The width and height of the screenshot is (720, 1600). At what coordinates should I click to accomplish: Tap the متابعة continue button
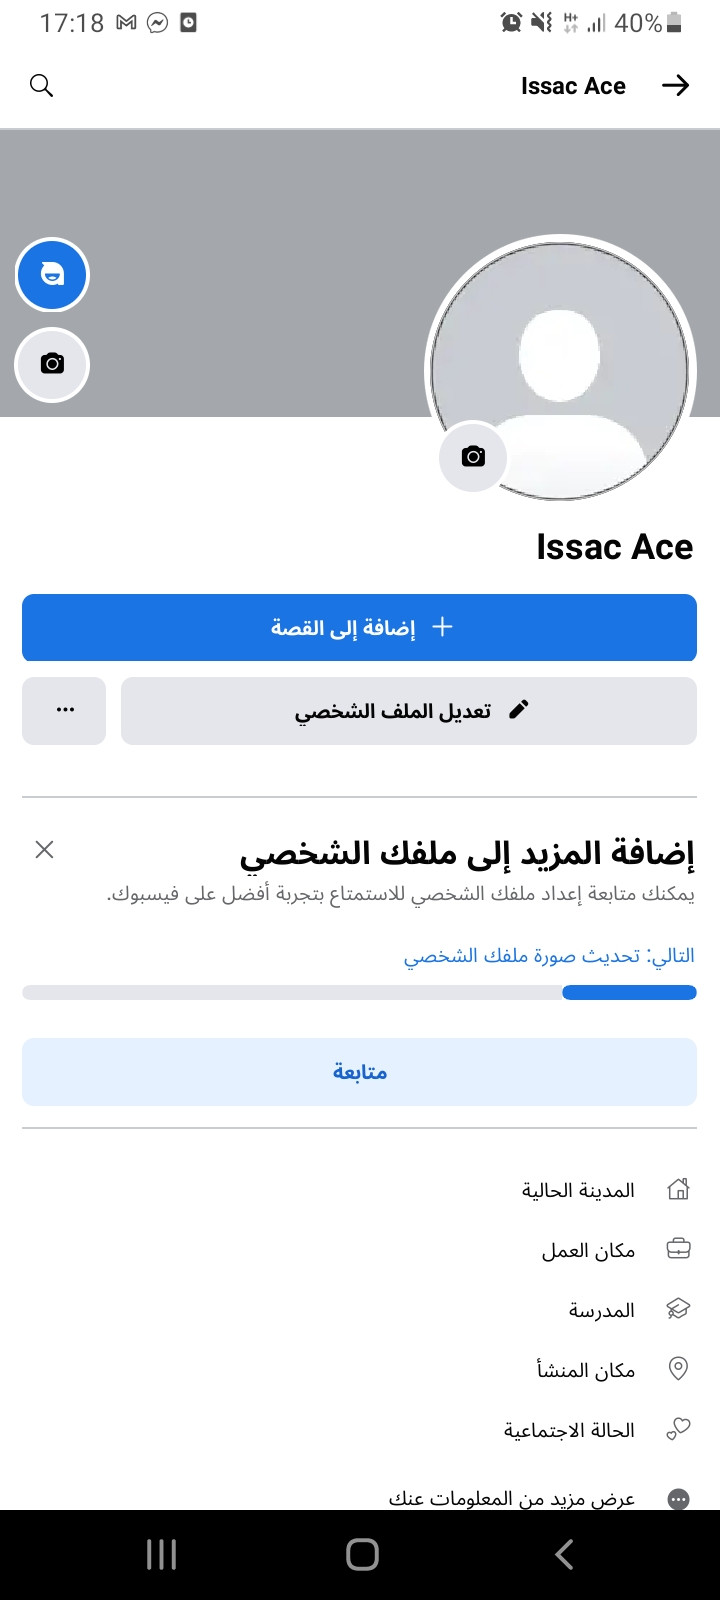(359, 1072)
